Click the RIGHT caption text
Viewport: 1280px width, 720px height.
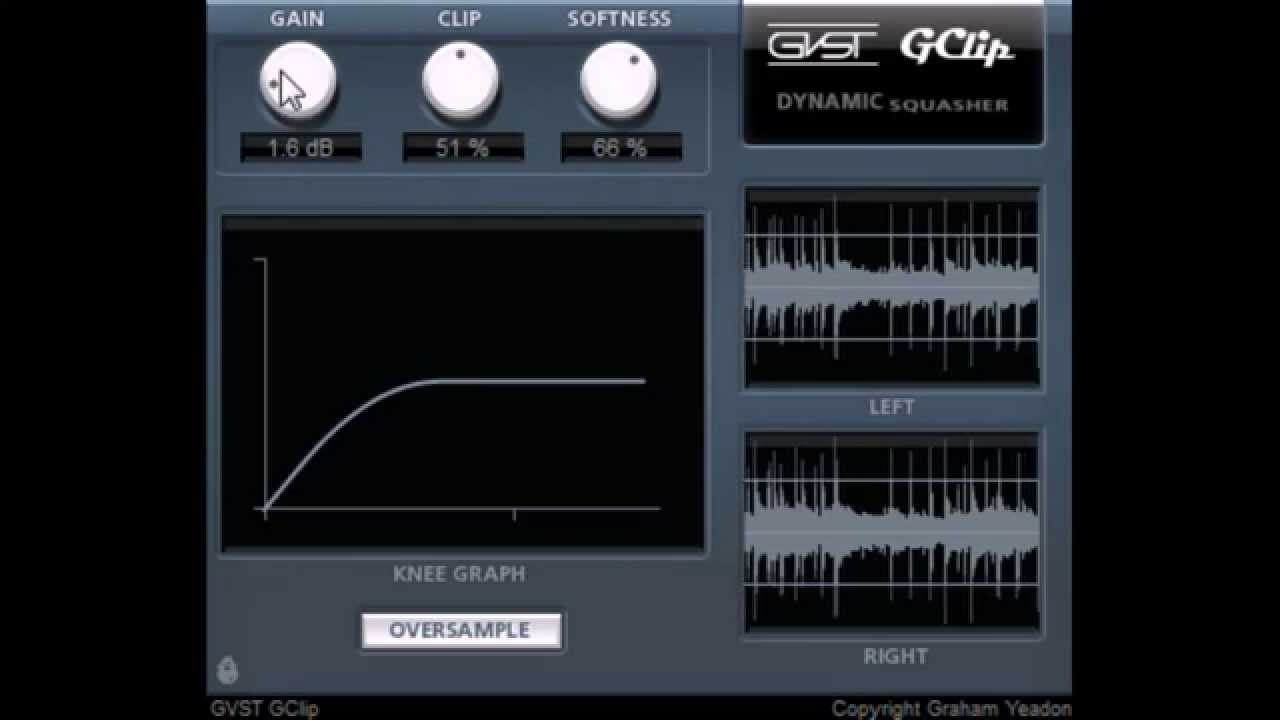click(895, 656)
